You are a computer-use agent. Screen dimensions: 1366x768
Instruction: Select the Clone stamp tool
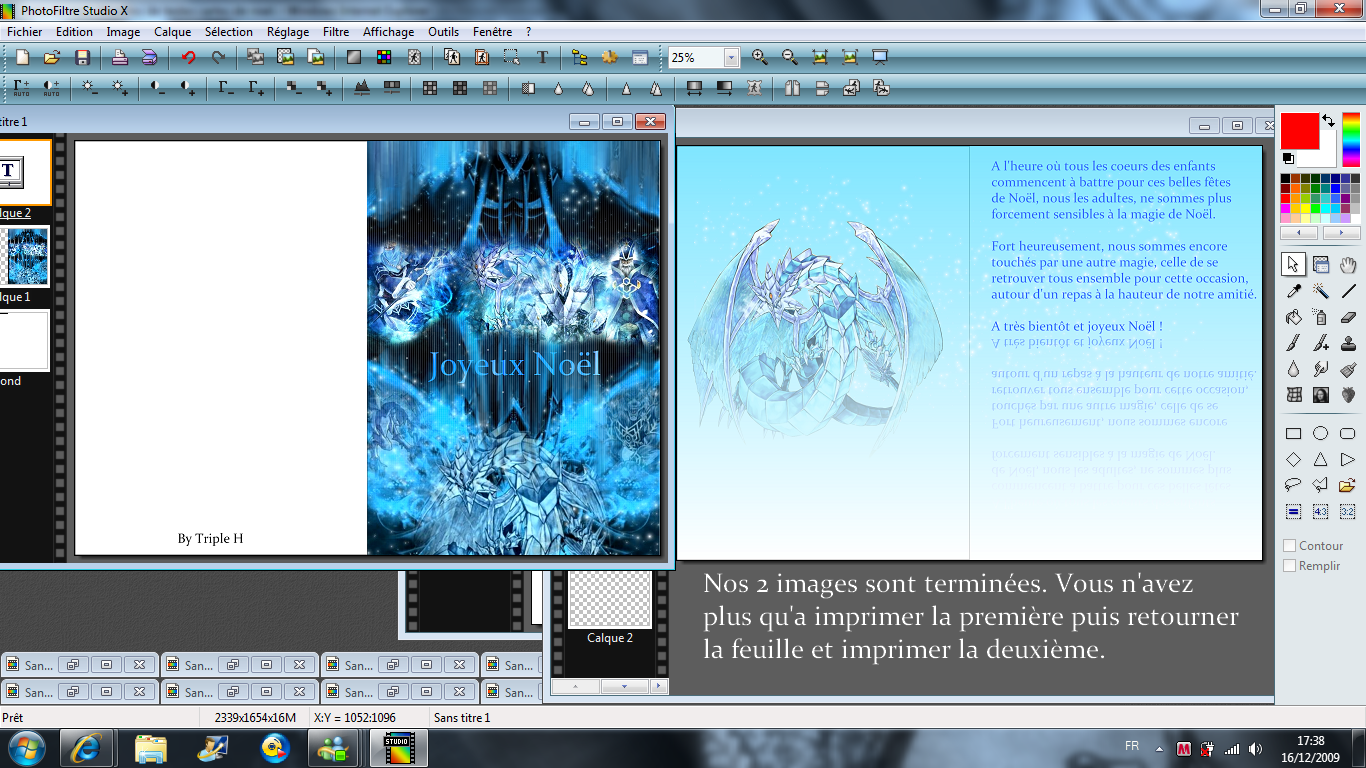point(1348,343)
